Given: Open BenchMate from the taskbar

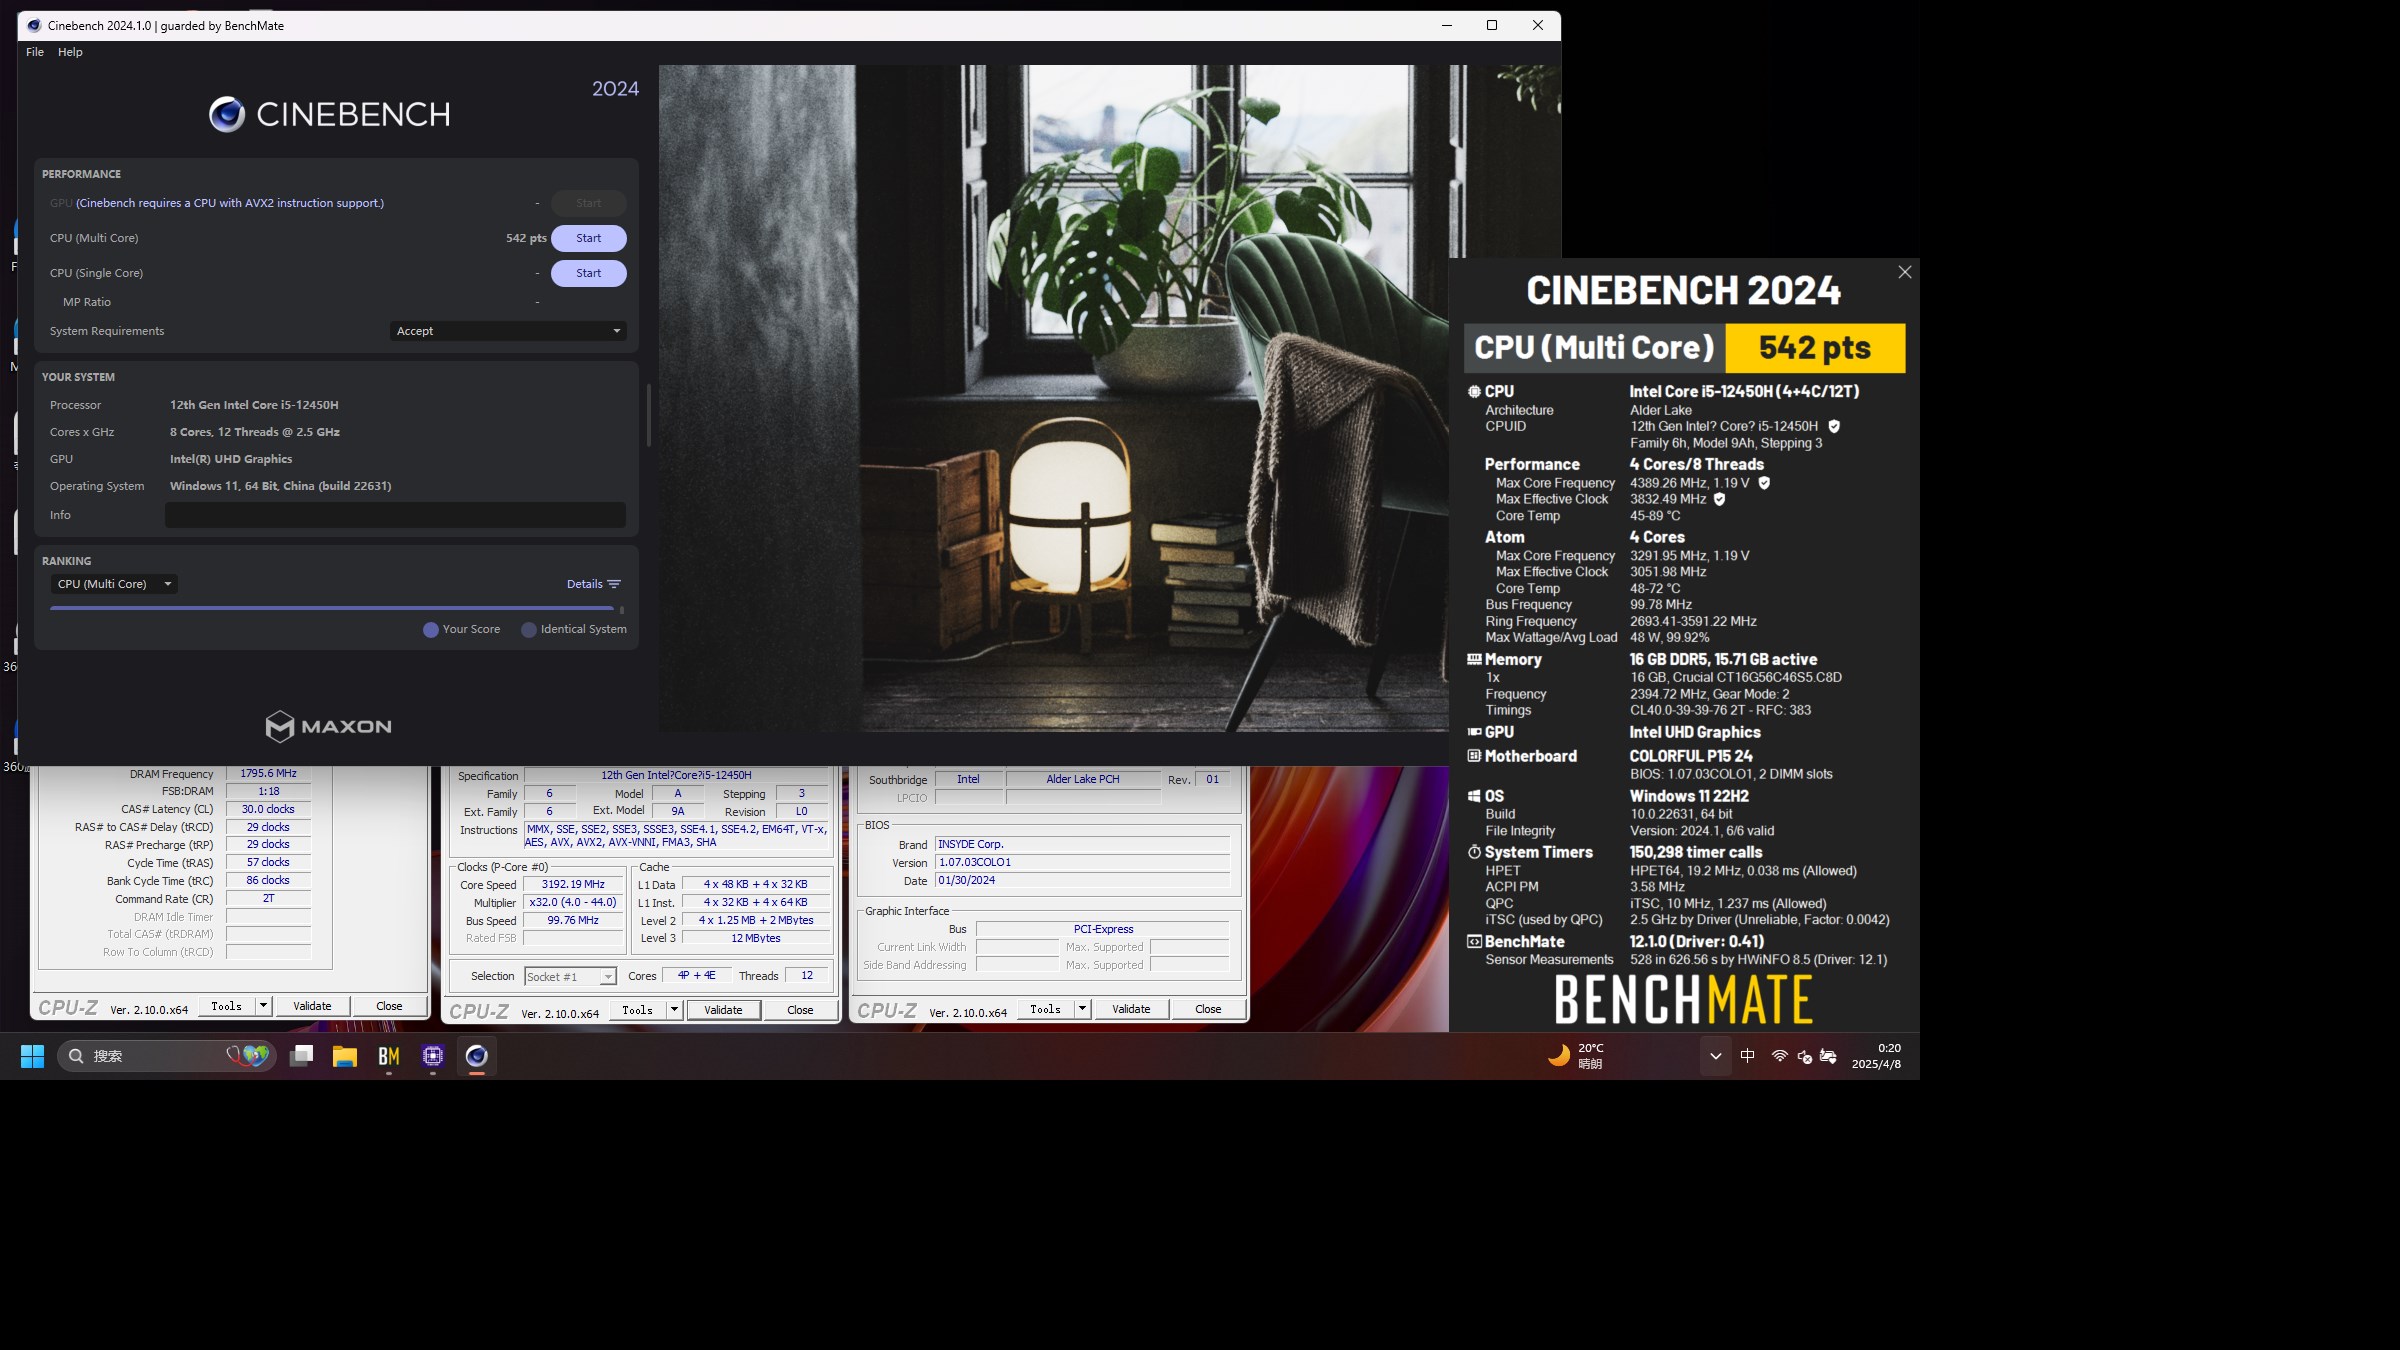Looking at the screenshot, I should [389, 1056].
